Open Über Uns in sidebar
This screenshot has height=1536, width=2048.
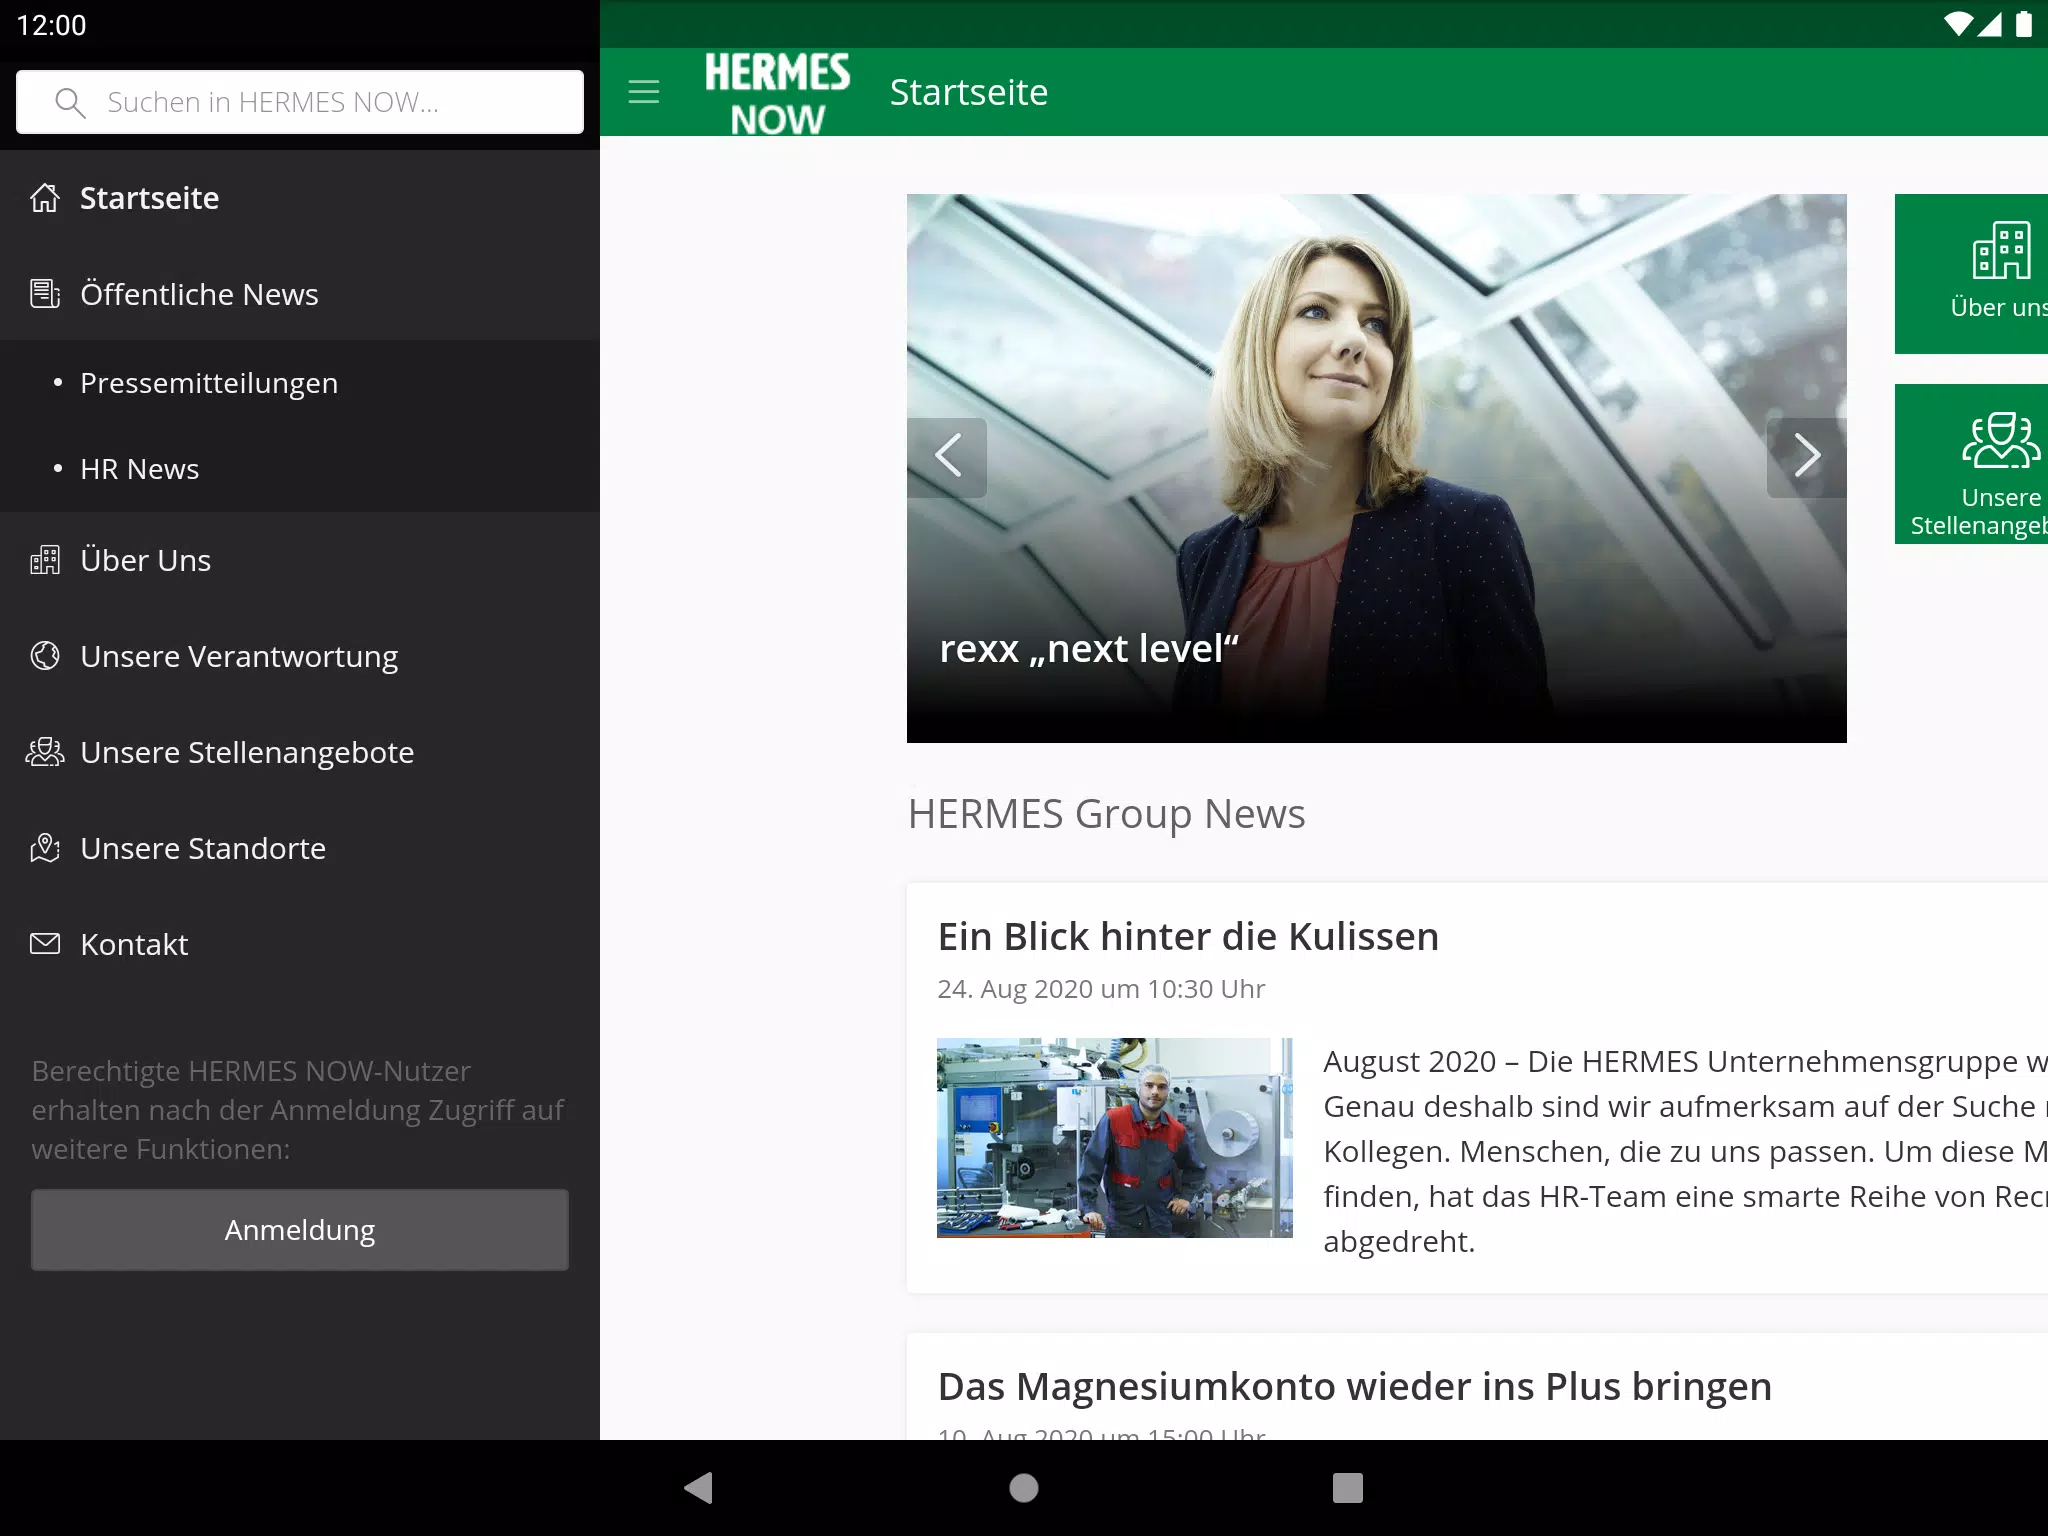pyautogui.click(x=300, y=560)
